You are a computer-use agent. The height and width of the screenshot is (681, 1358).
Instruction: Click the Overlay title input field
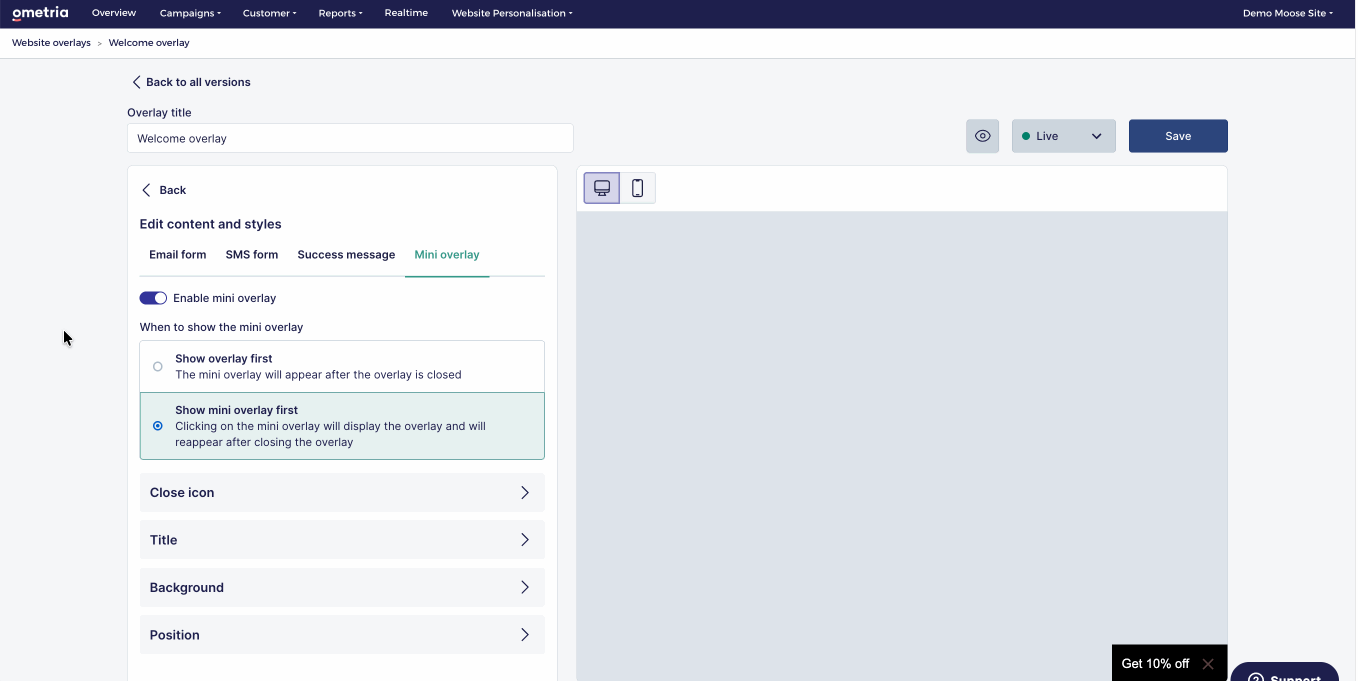pos(350,139)
